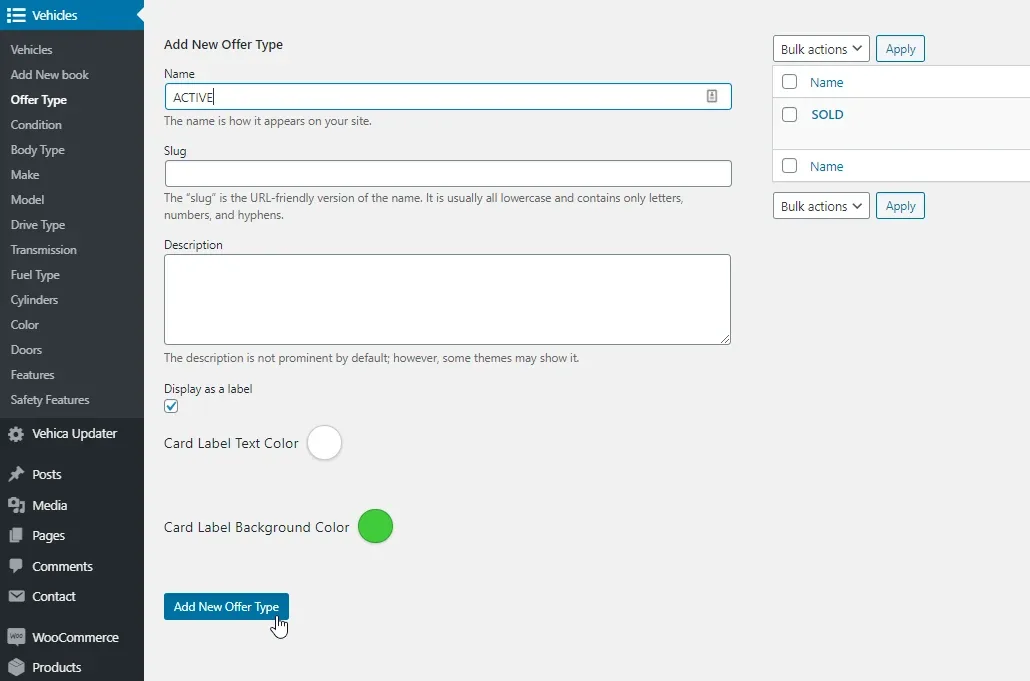Open the top Bulk actions dropdown

pos(821,49)
